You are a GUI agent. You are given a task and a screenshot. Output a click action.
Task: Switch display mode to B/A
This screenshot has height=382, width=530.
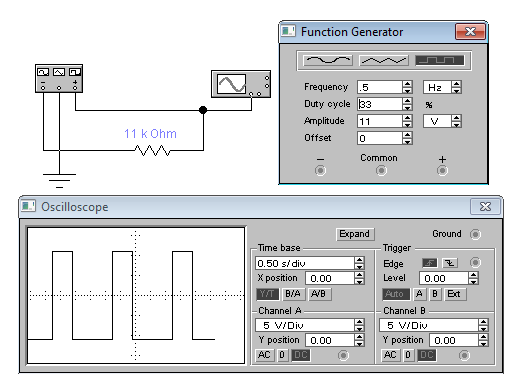[293, 294]
